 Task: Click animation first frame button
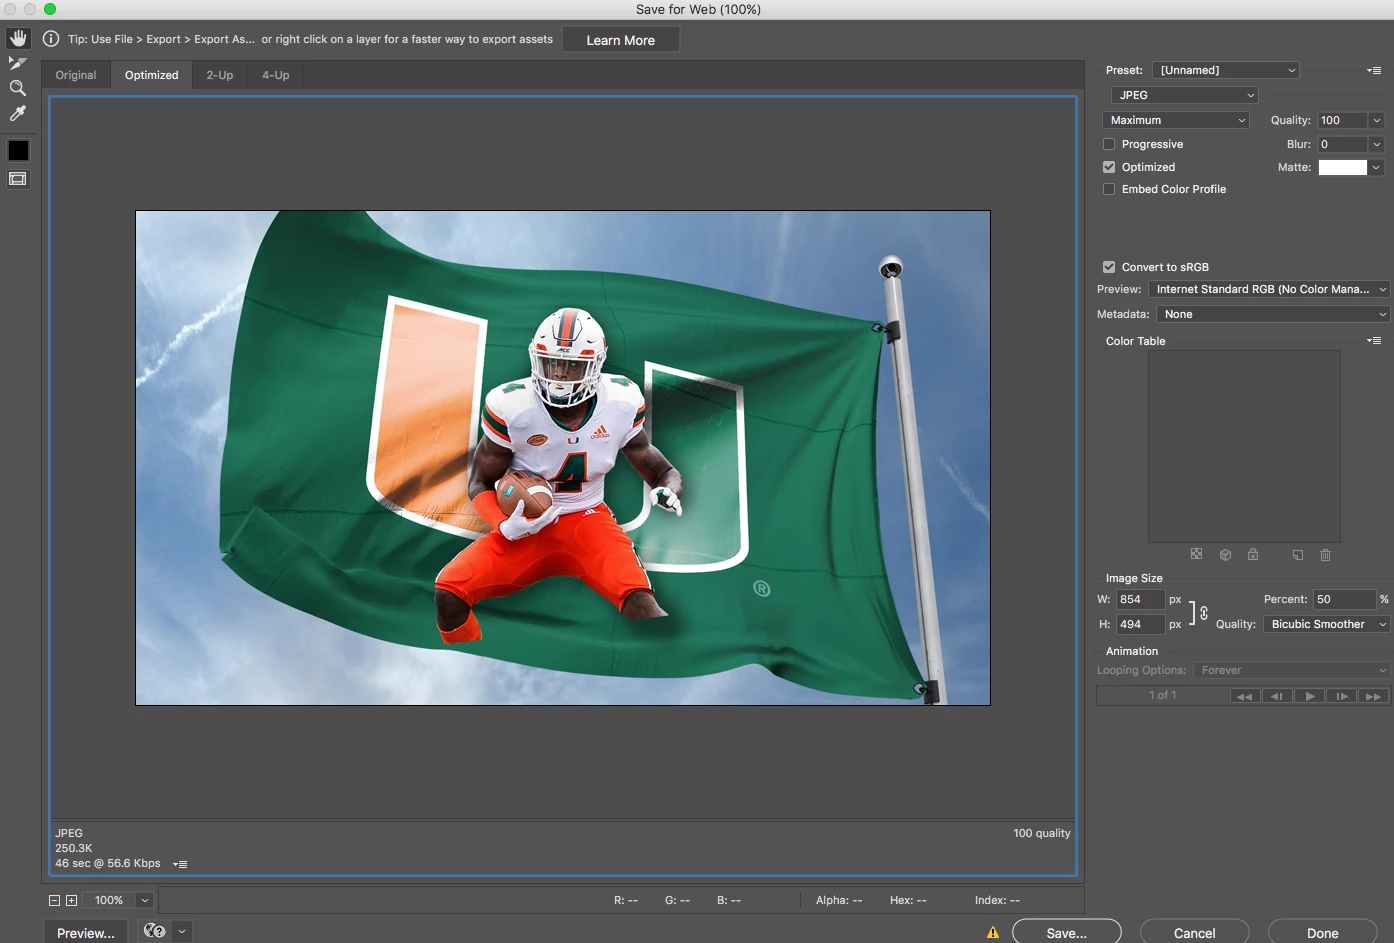(1244, 696)
